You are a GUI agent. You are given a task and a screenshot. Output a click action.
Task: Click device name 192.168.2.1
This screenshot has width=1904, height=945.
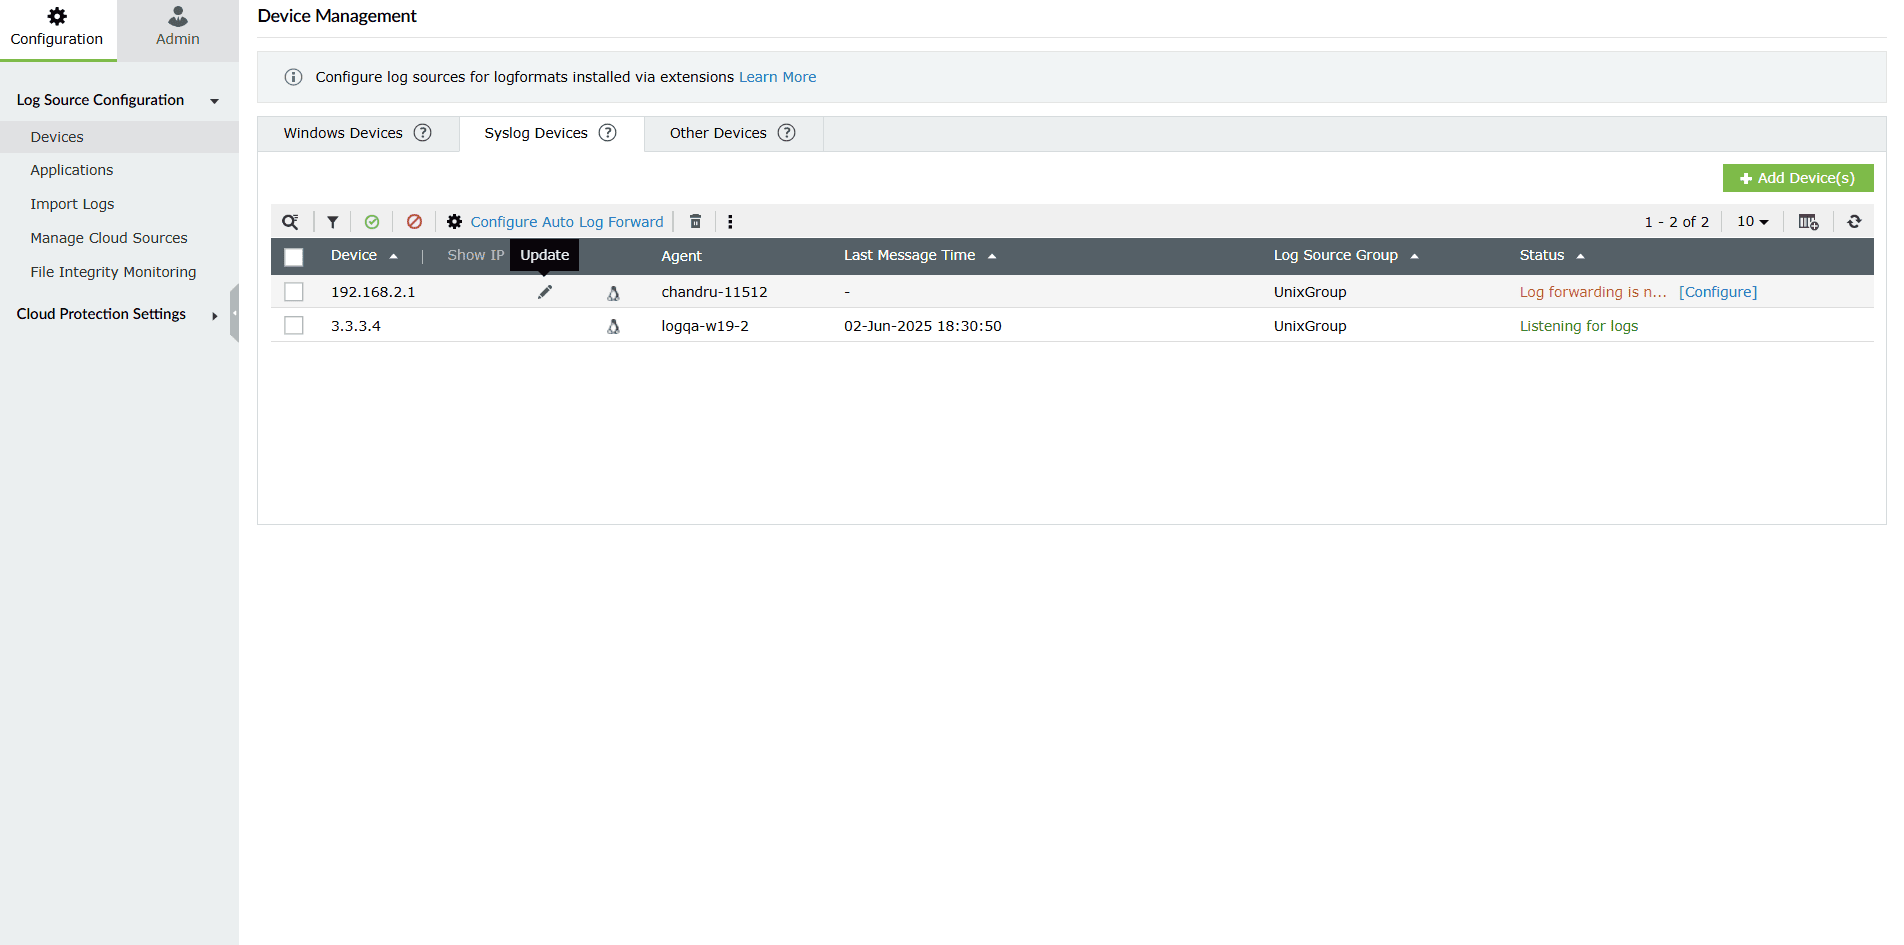(373, 292)
